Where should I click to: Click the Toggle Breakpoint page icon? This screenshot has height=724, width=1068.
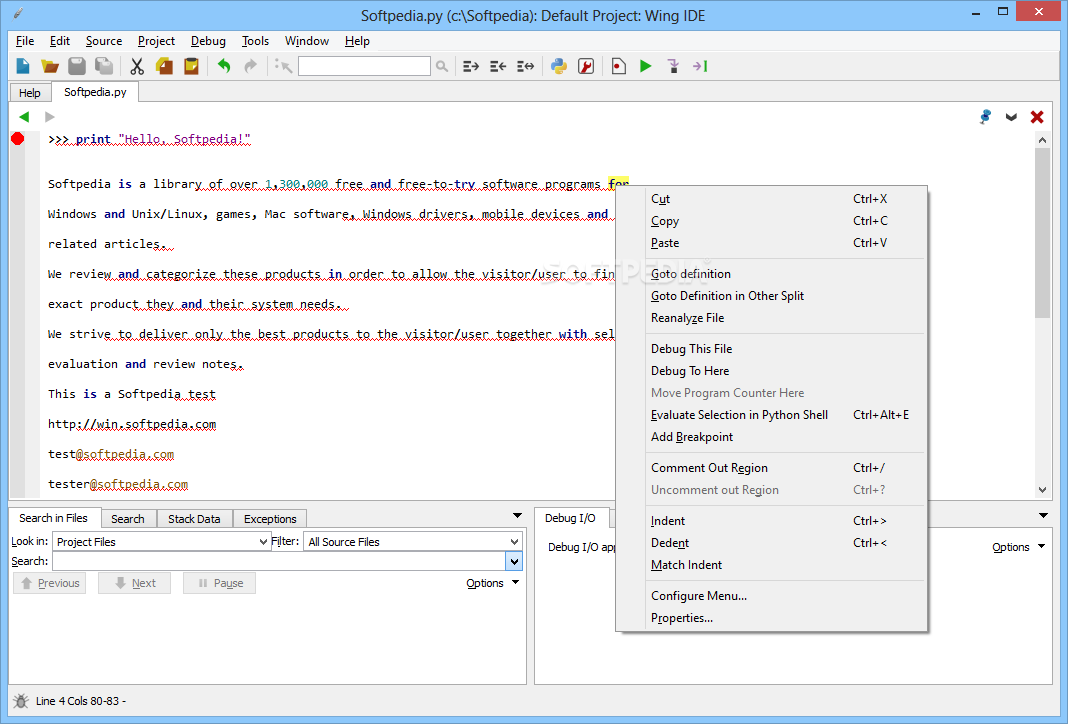pos(618,66)
